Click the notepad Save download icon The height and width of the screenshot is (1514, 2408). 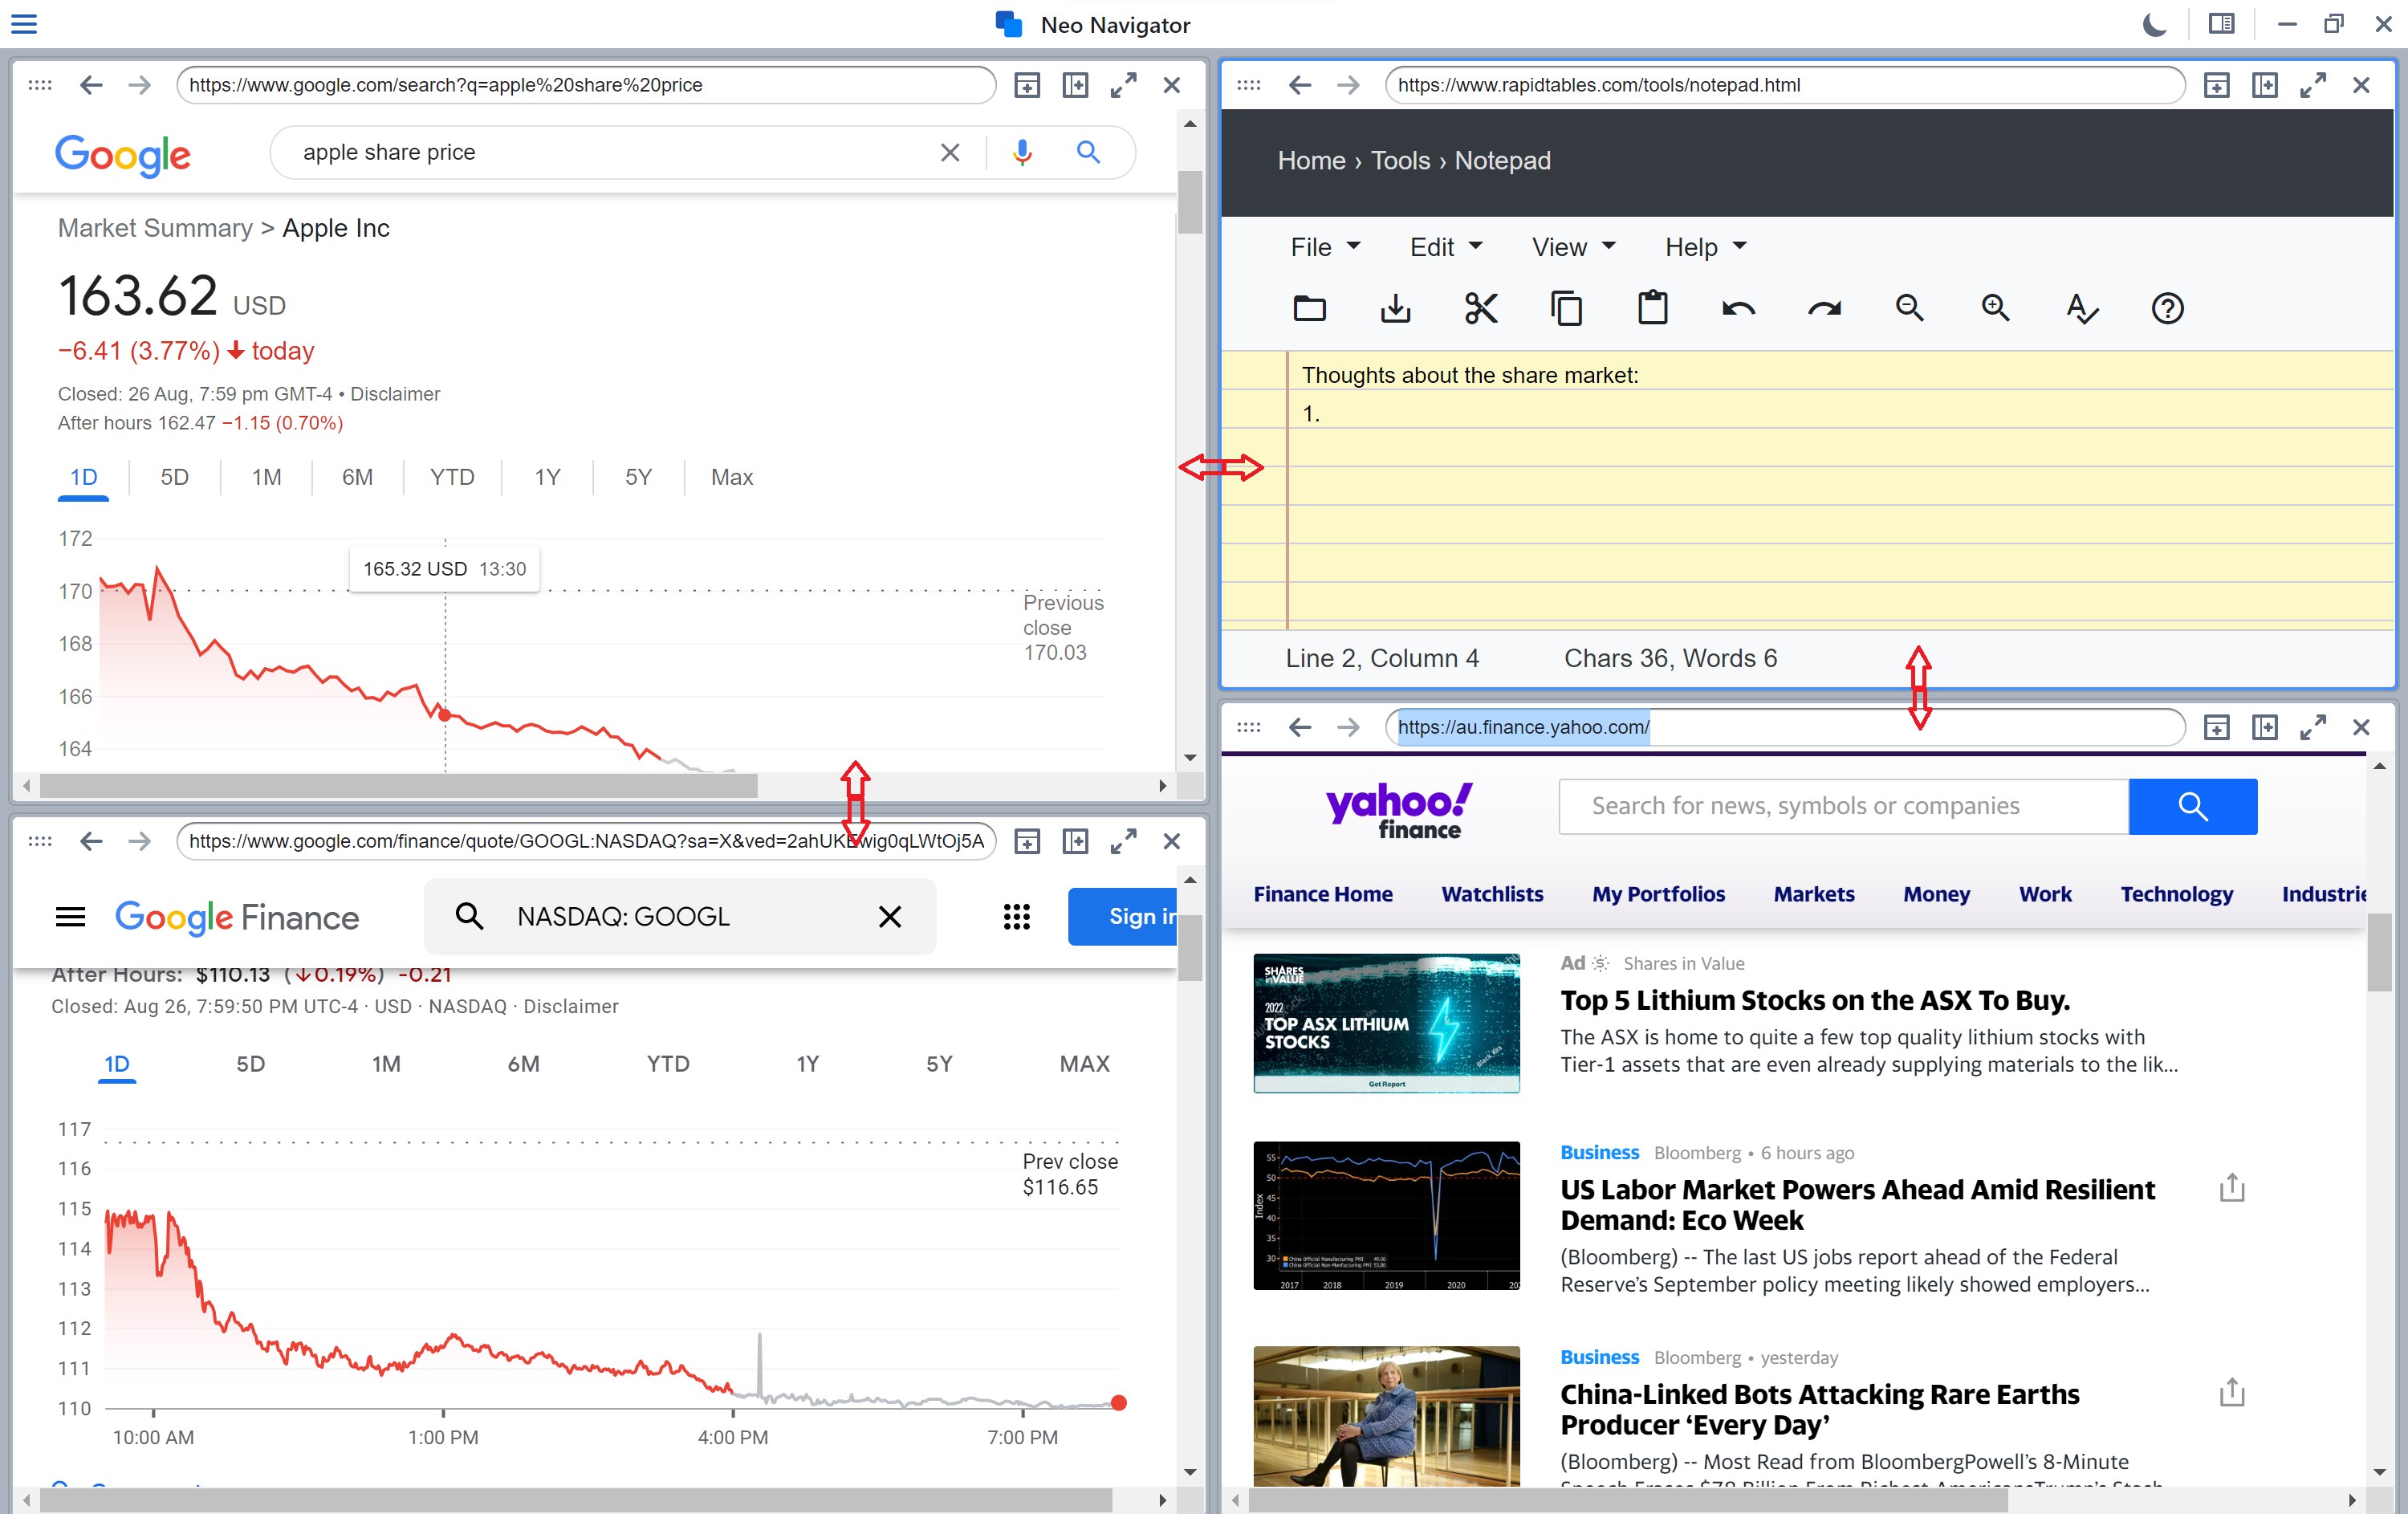(x=1395, y=309)
